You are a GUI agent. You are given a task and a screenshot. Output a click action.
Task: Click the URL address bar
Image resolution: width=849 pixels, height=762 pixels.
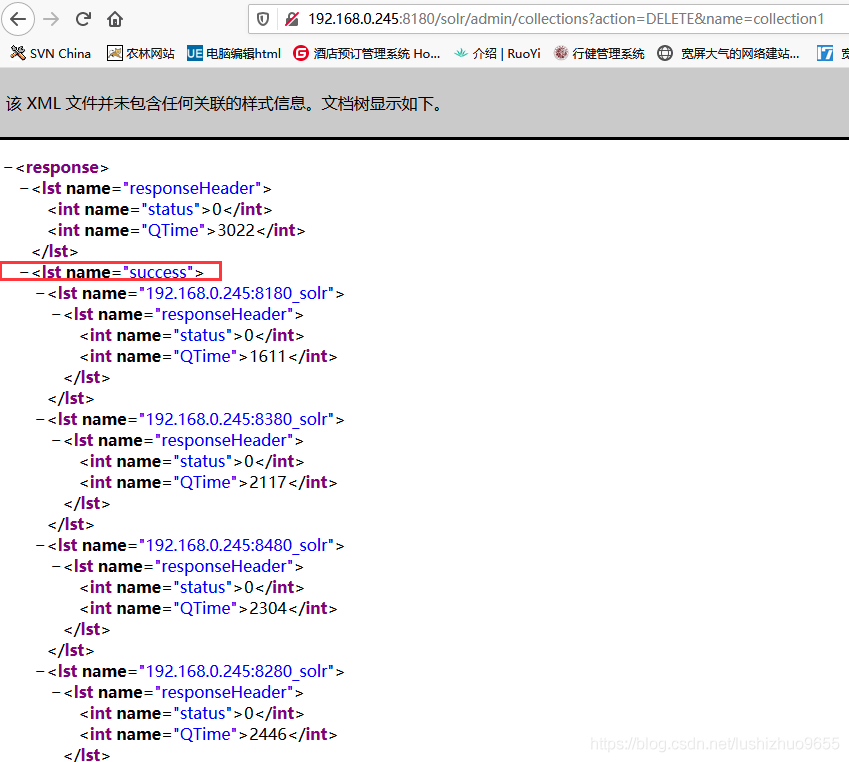coord(560,19)
